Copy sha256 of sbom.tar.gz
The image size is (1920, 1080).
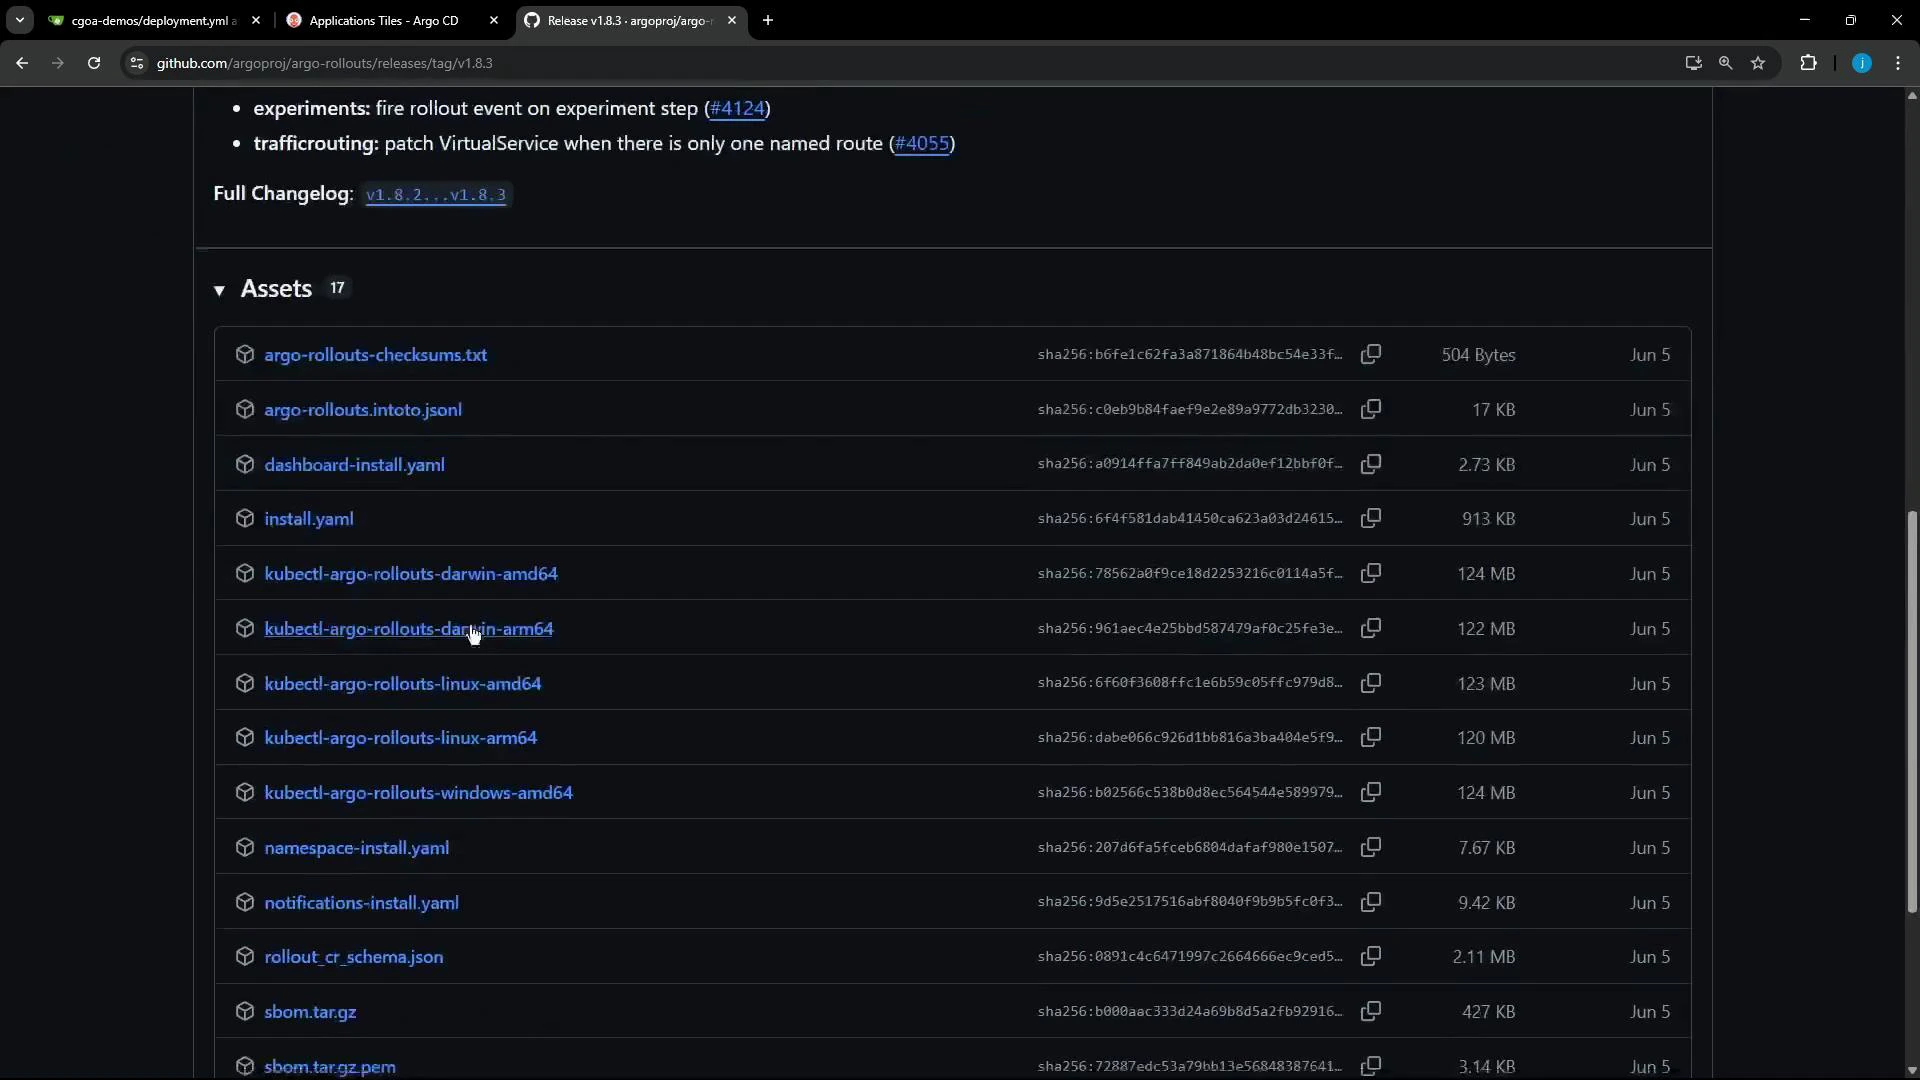tap(1371, 1011)
